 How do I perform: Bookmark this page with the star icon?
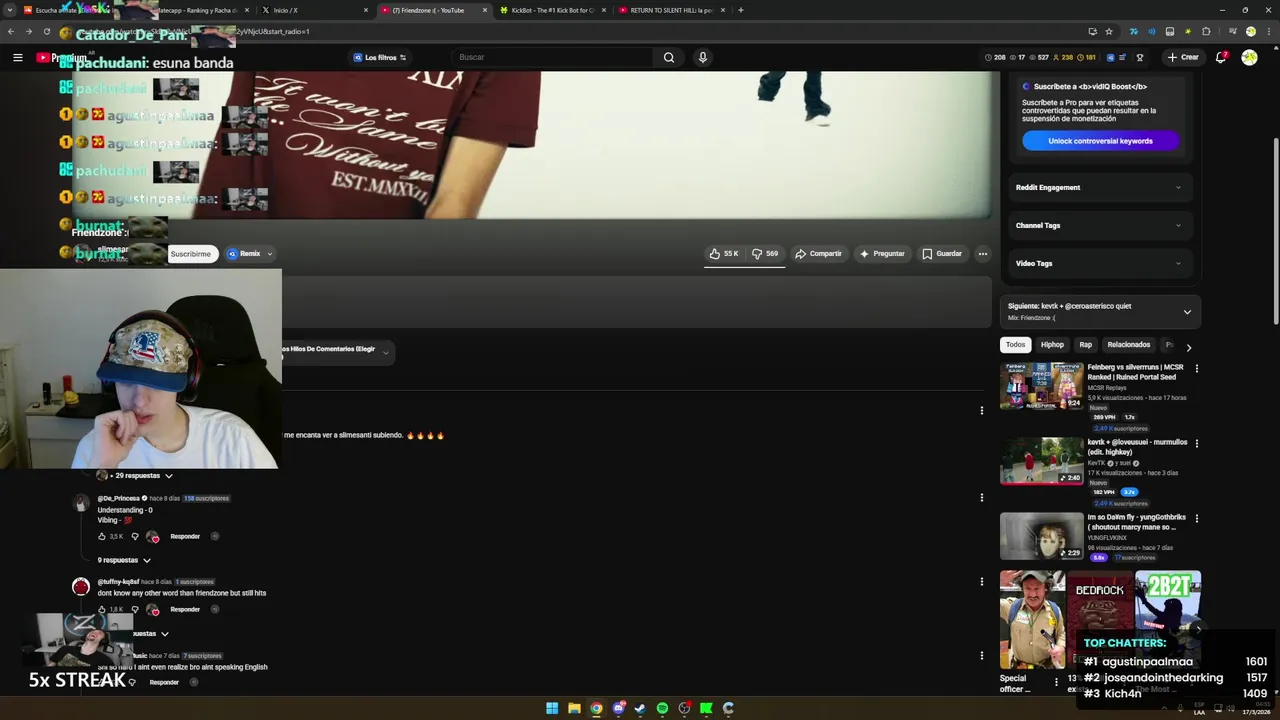[1109, 31]
